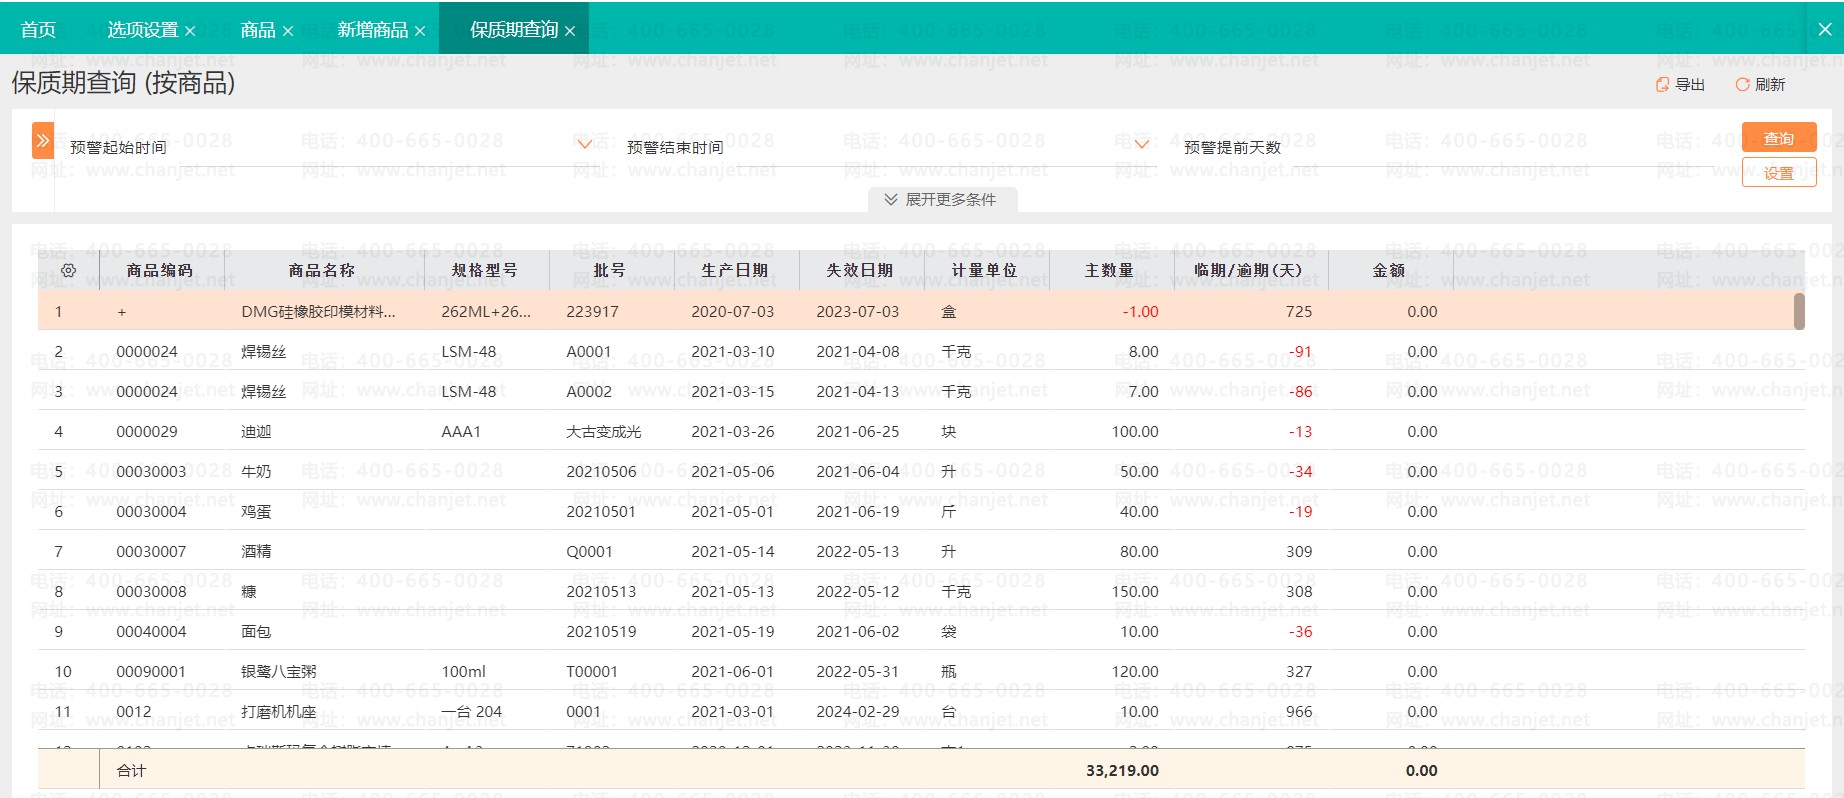The height and width of the screenshot is (798, 1844).
Task: Select the 迪迦 product name cell
Action: pyautogui.click(x=257, y=432)
